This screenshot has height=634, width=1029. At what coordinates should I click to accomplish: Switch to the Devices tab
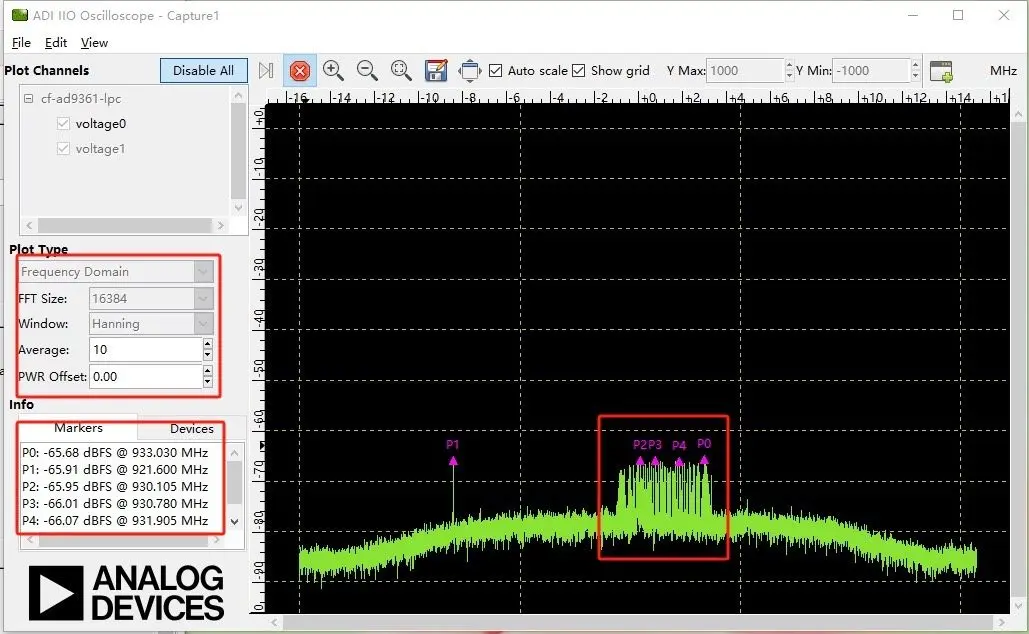click(x=191, y=429)
